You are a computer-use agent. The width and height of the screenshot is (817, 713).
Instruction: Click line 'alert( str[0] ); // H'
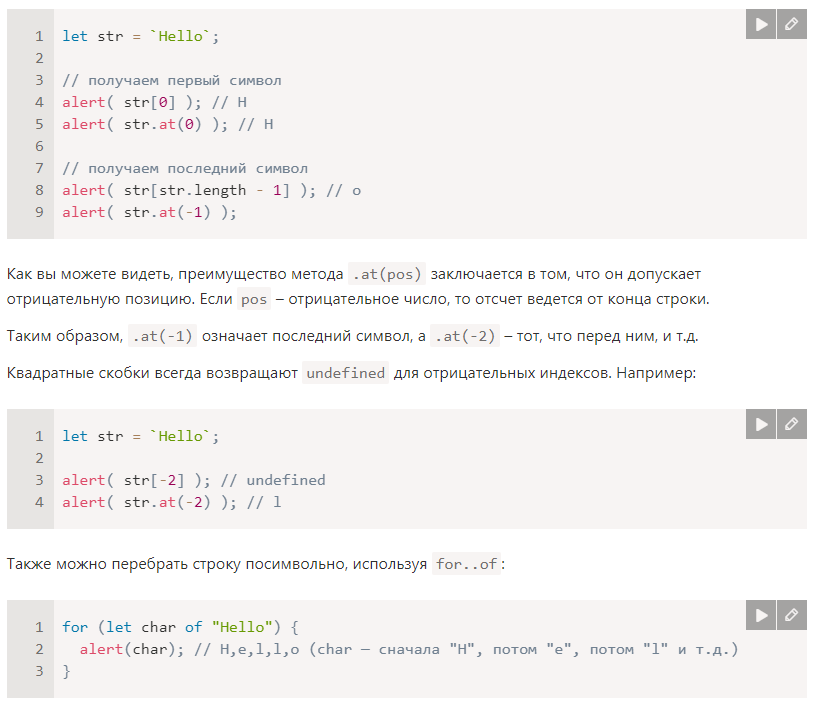pyautogui.click(x=154, y=103)
